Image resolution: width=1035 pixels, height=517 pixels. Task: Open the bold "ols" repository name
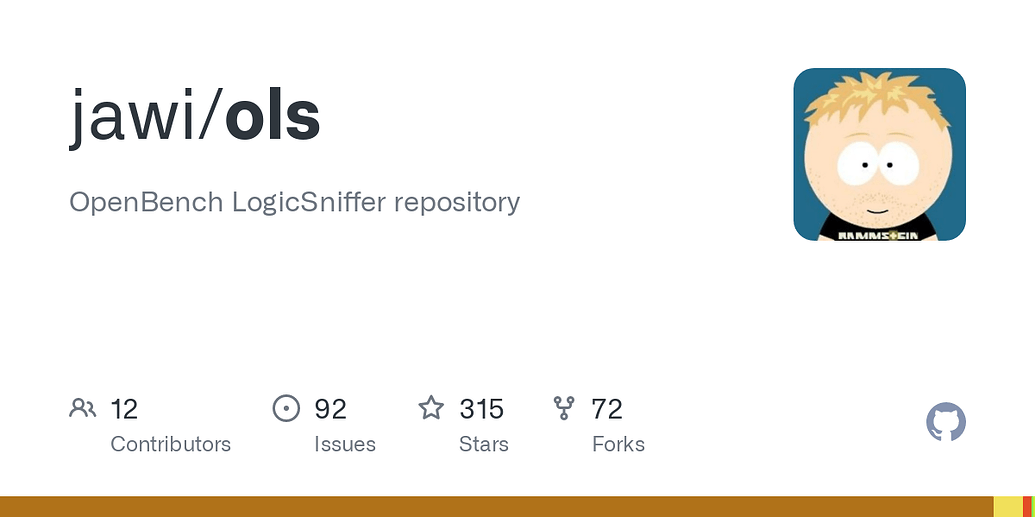[x=273, y=118]
